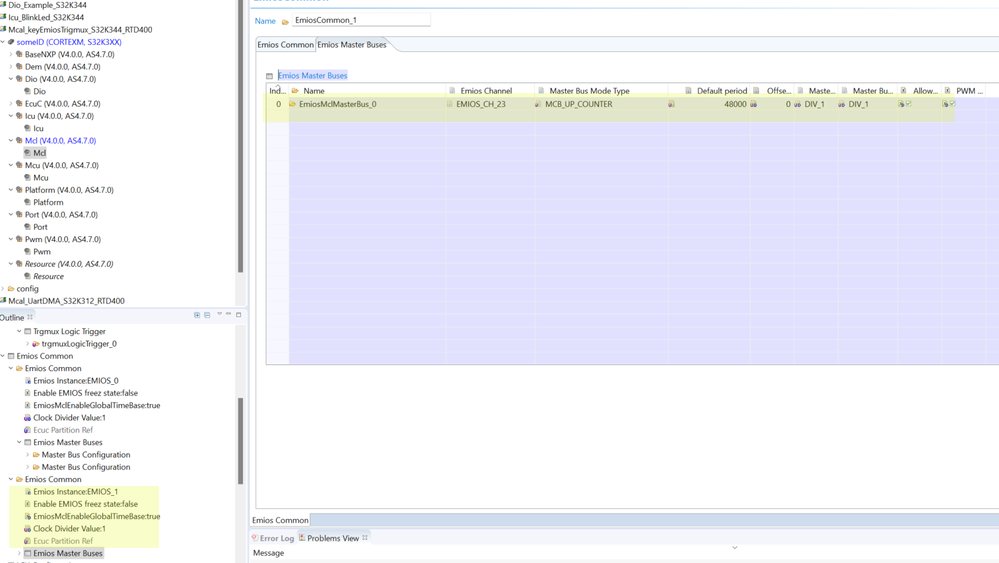Image resolution: width=999 pixels, height=563 pixels.
Task: Expand the config folder node
Action: [3, 289]
